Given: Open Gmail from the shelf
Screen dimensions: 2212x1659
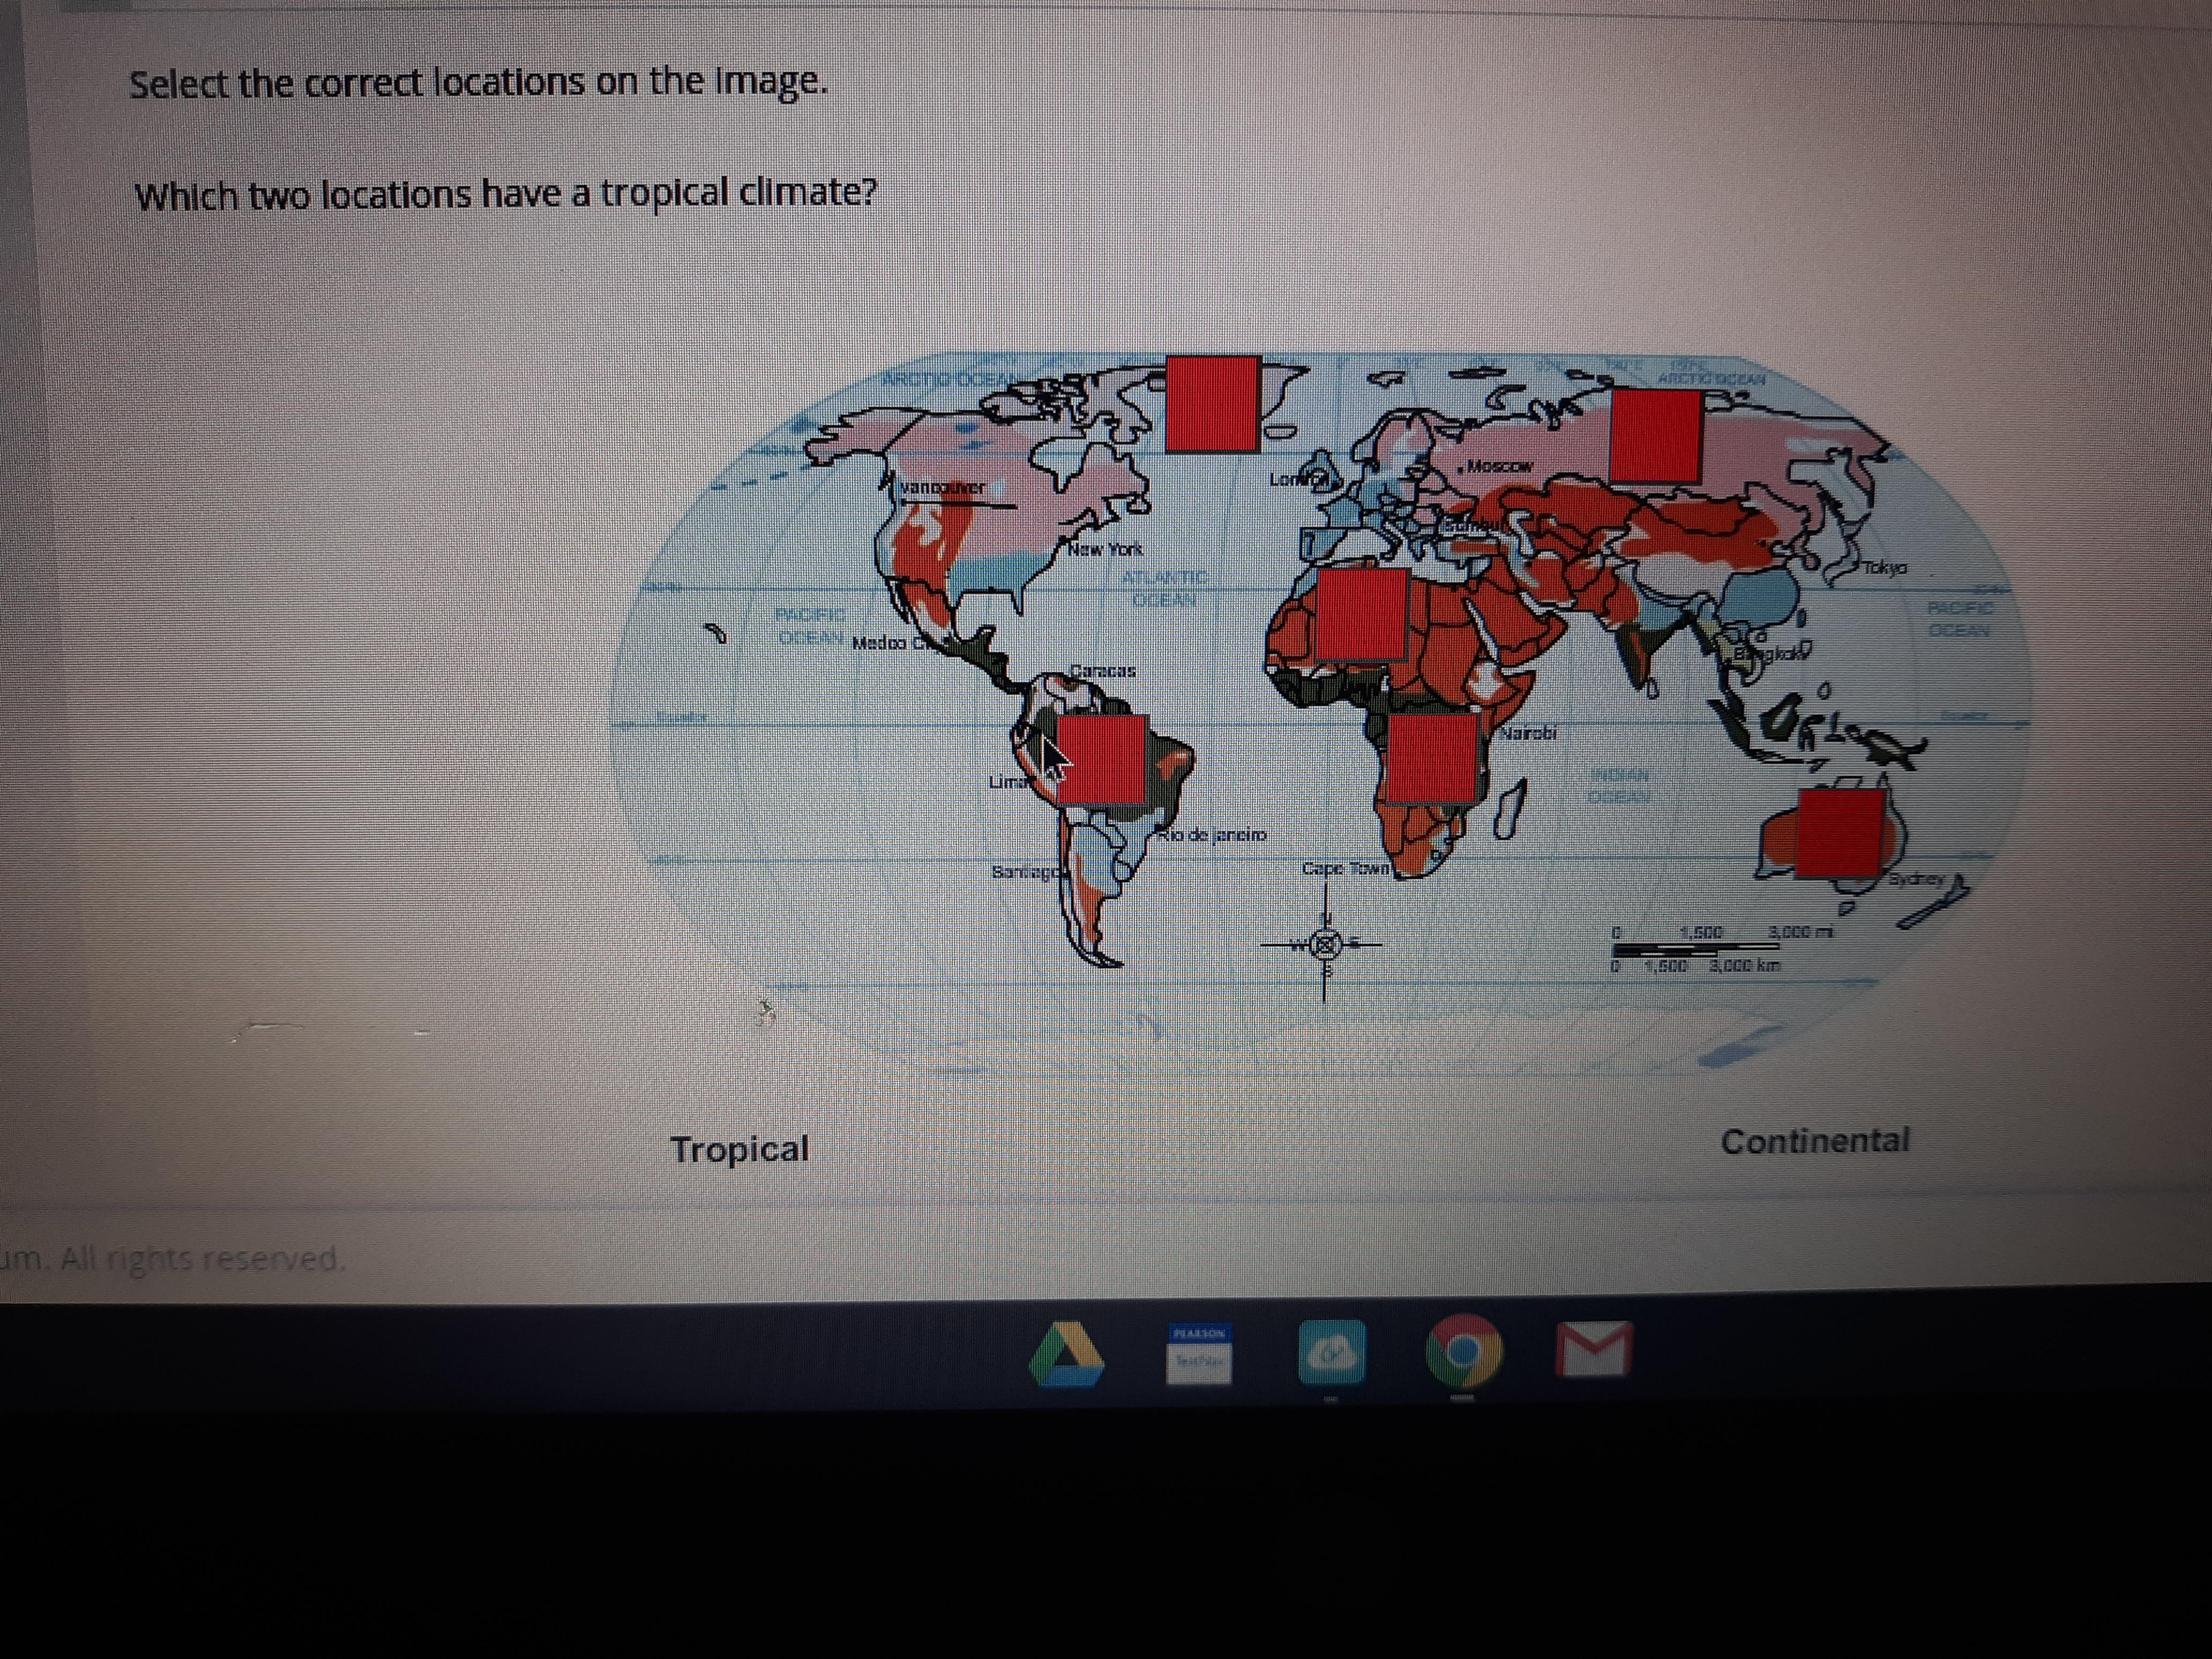Looking at the screenshot, I should [x=1594, y=1349].
